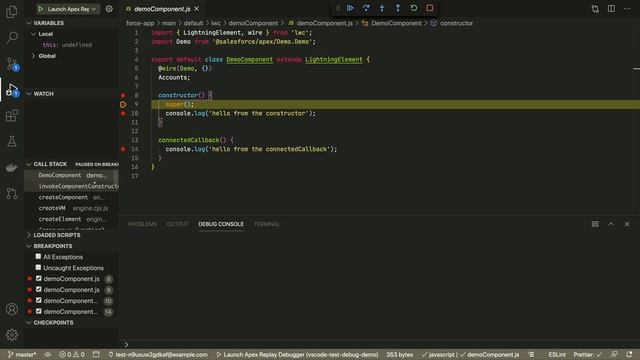
Task: Step over in the debug toolbar
Action: coord(366,8)
